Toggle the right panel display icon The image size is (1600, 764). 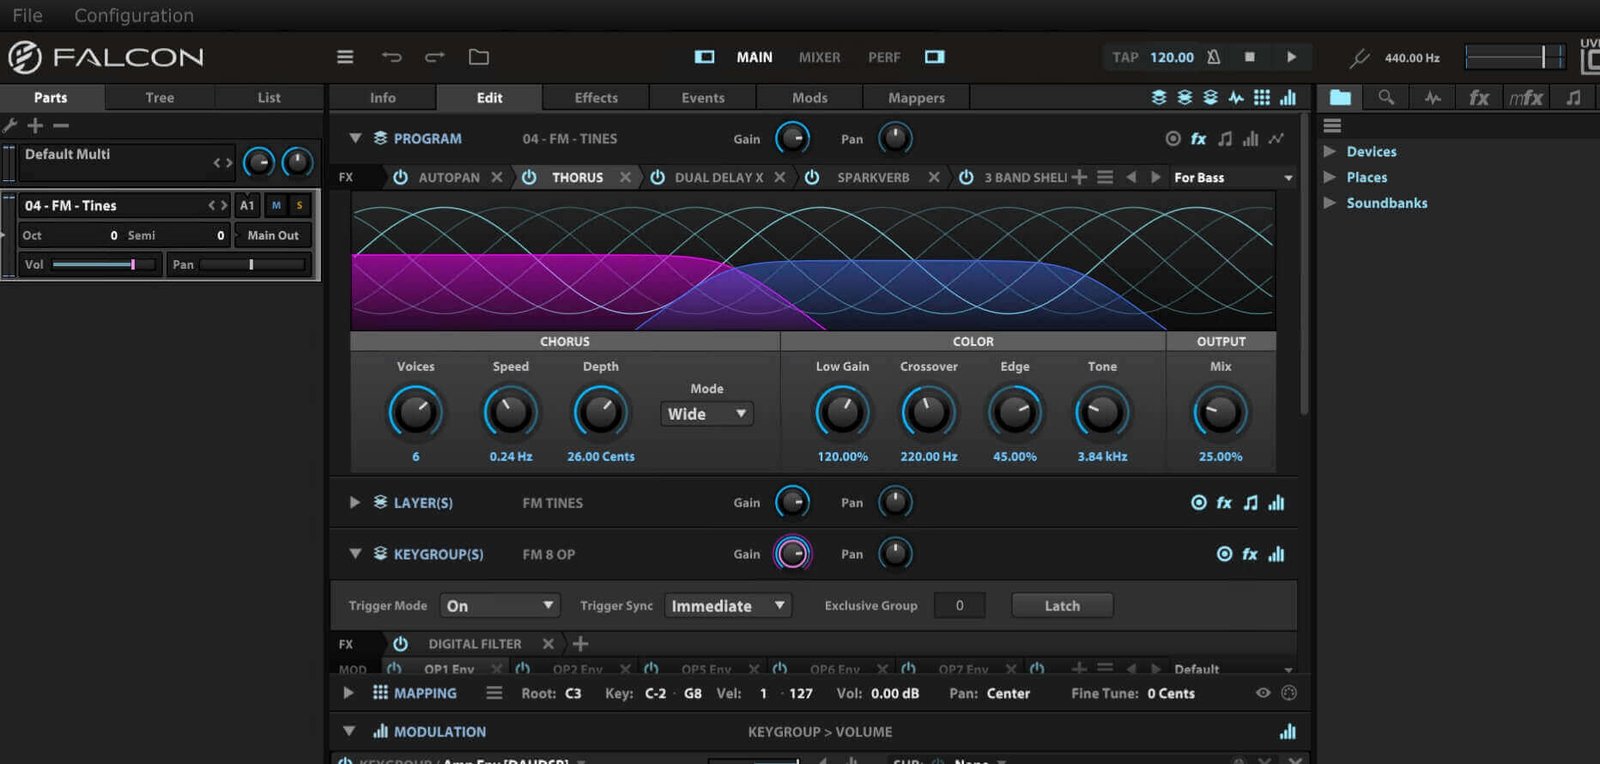(x=935, y=57)
